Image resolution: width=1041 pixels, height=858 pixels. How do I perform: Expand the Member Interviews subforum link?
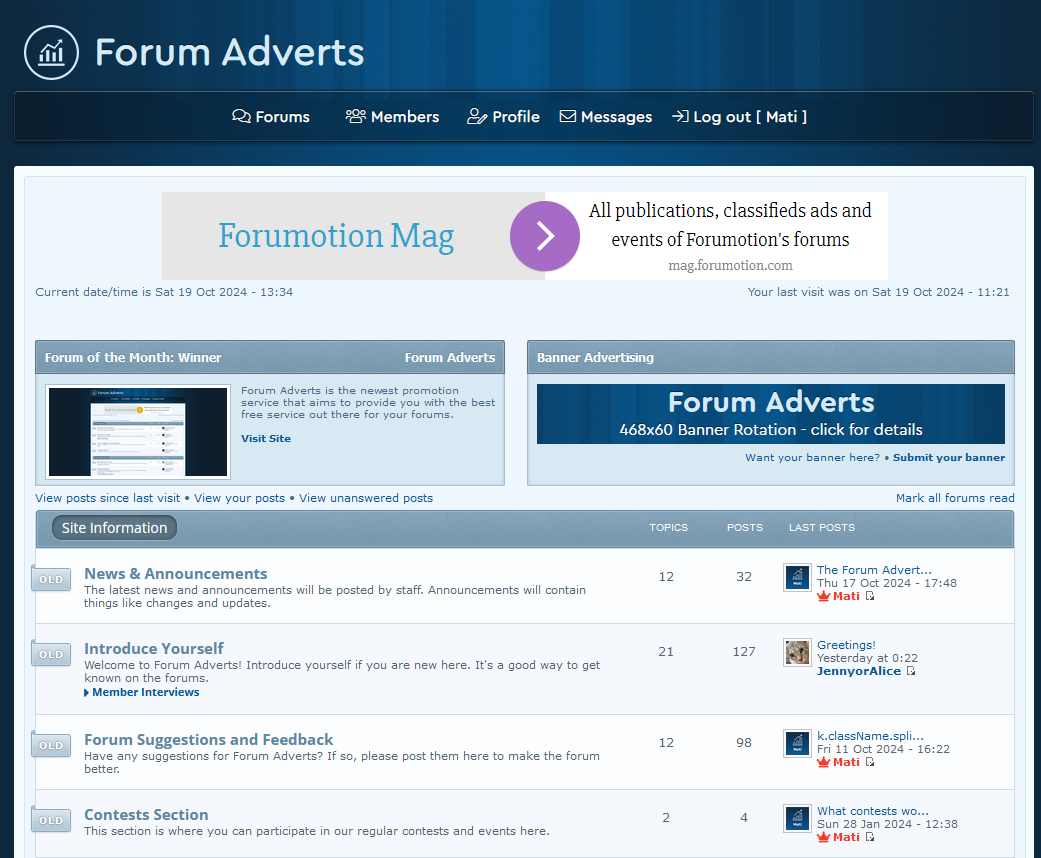tap(145, 692)
